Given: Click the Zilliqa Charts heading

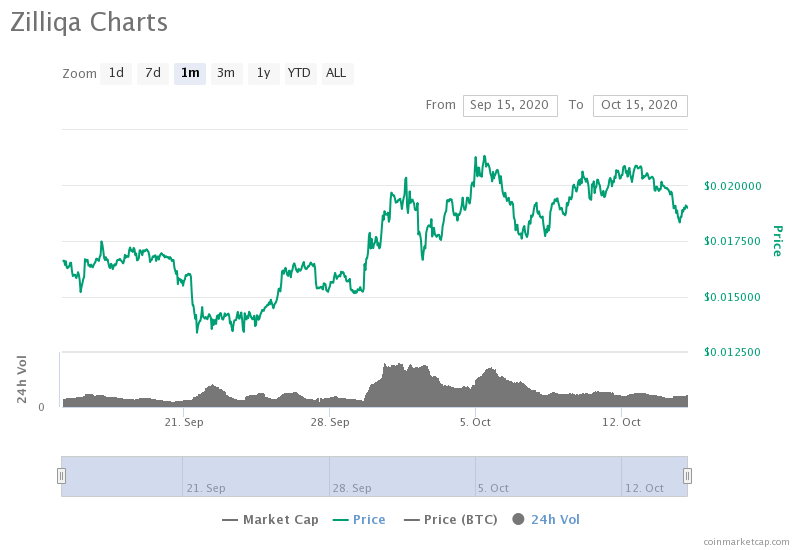Looking at the screenshot, I should pos(89,22).
